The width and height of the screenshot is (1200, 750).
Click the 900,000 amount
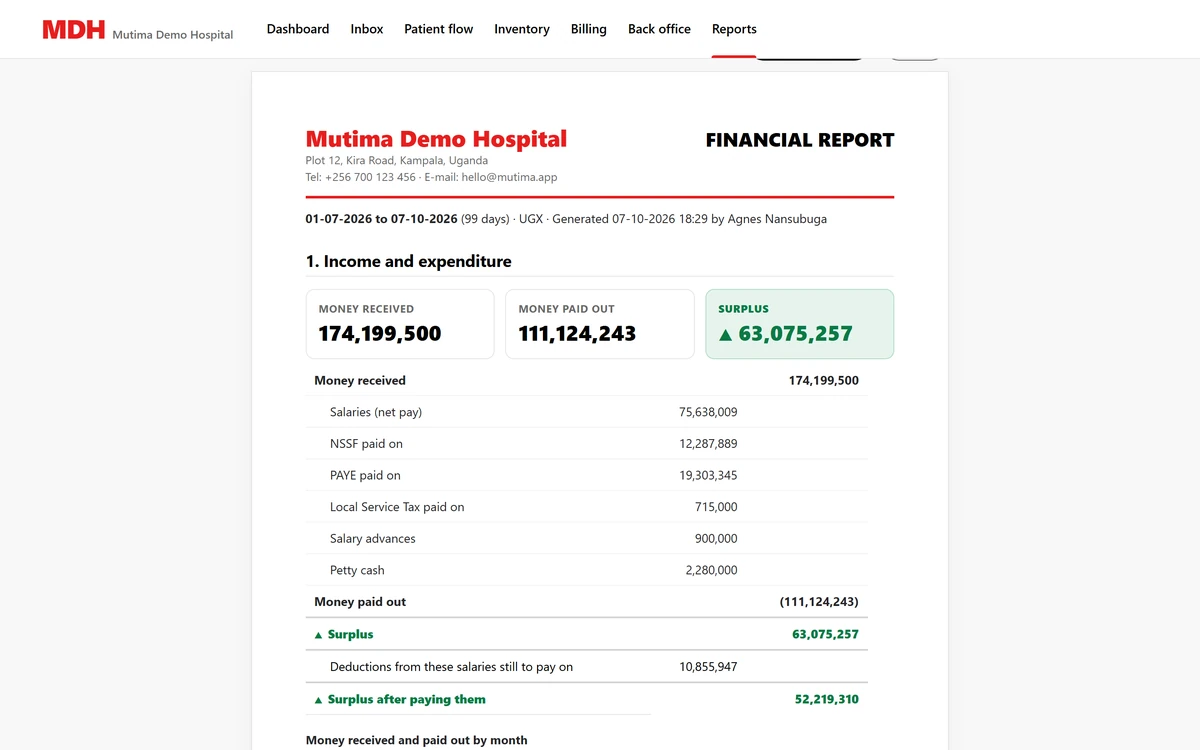716,538
